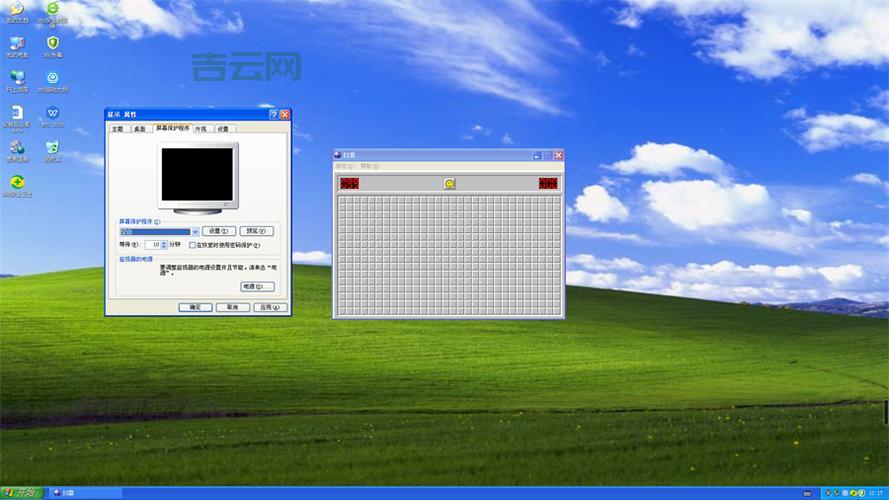Click the Power button in monitor power section

256,286
